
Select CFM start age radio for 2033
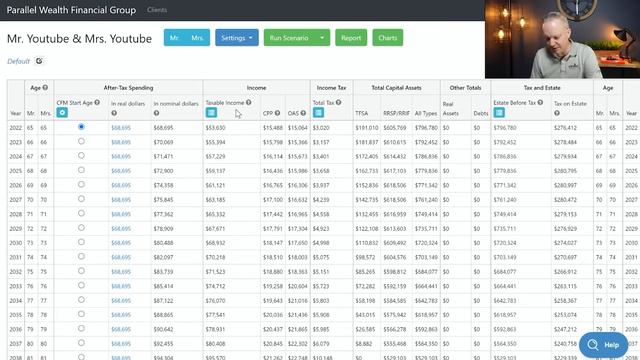pos(81,285)
